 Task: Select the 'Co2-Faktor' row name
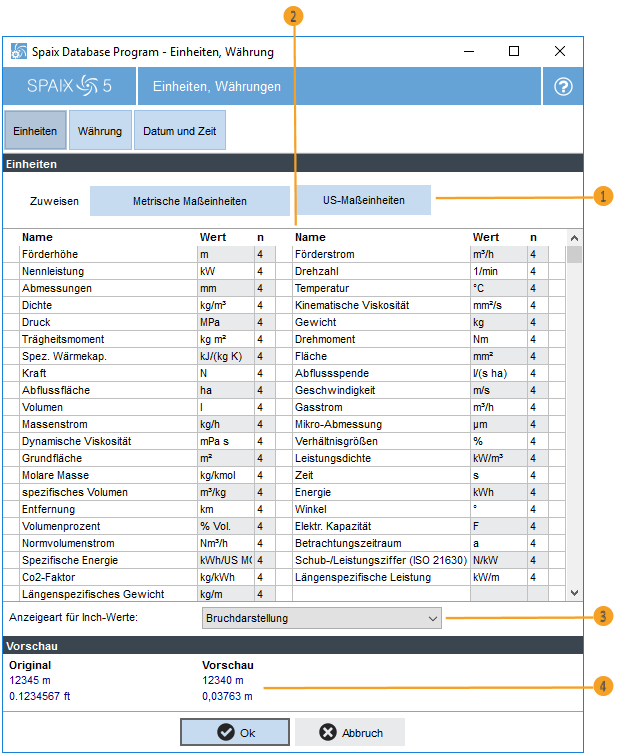48,577
